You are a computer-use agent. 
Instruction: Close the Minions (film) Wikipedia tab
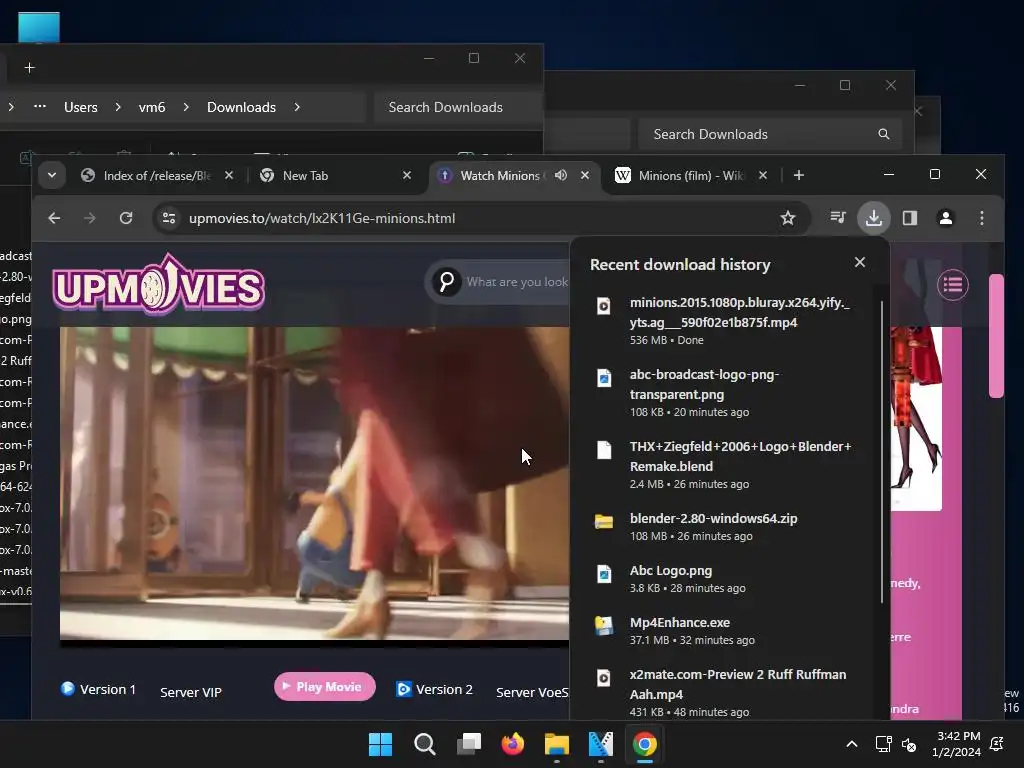(x=763, y=175)
